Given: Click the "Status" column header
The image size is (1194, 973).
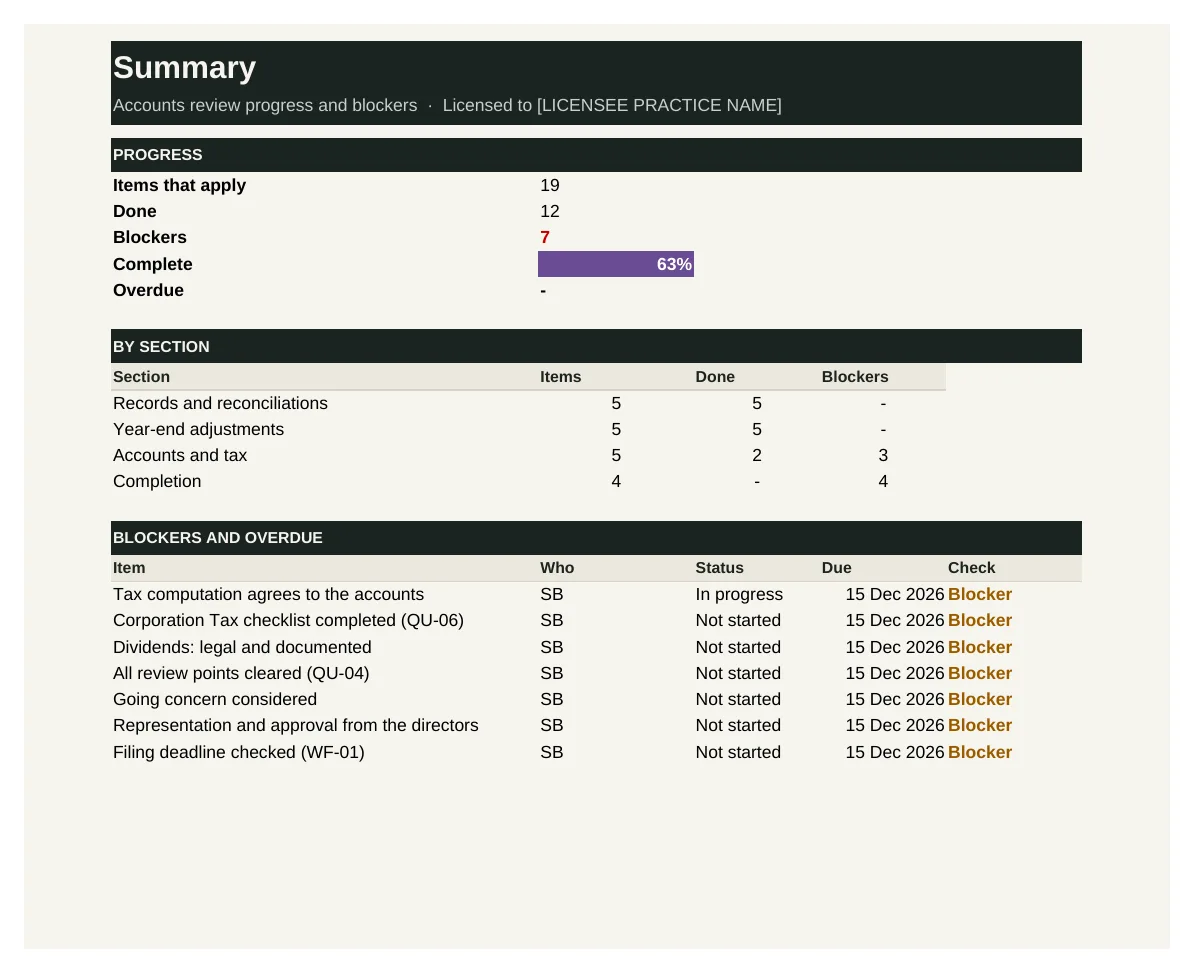Looking at the screenshot, I should (720, 568).
